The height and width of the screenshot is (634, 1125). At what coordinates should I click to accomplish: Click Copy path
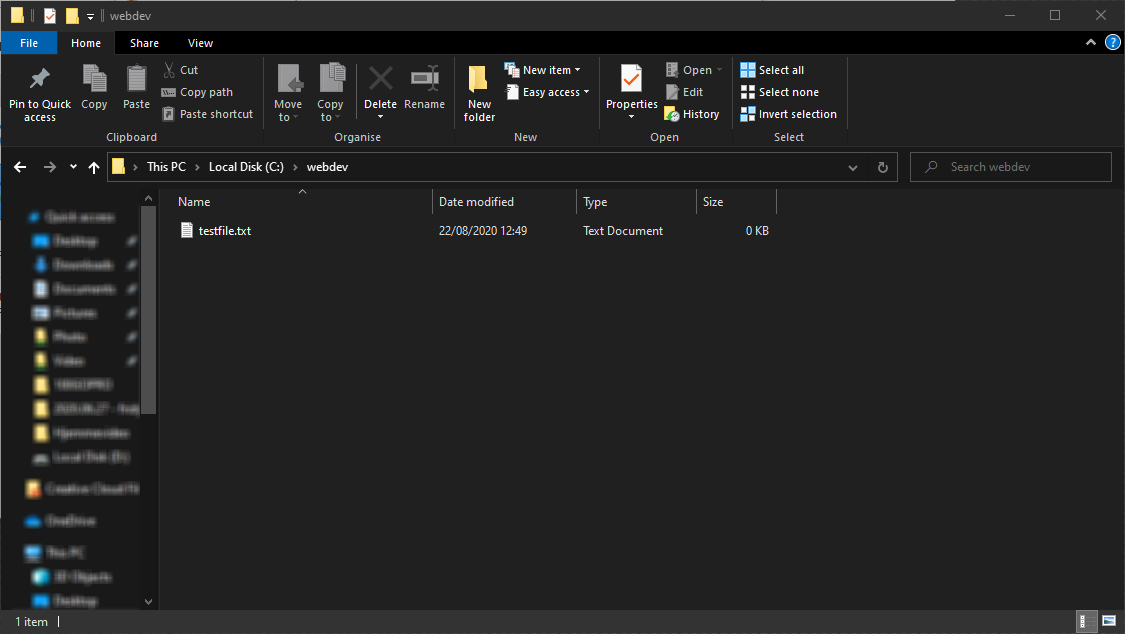click(x=197, y=92)
